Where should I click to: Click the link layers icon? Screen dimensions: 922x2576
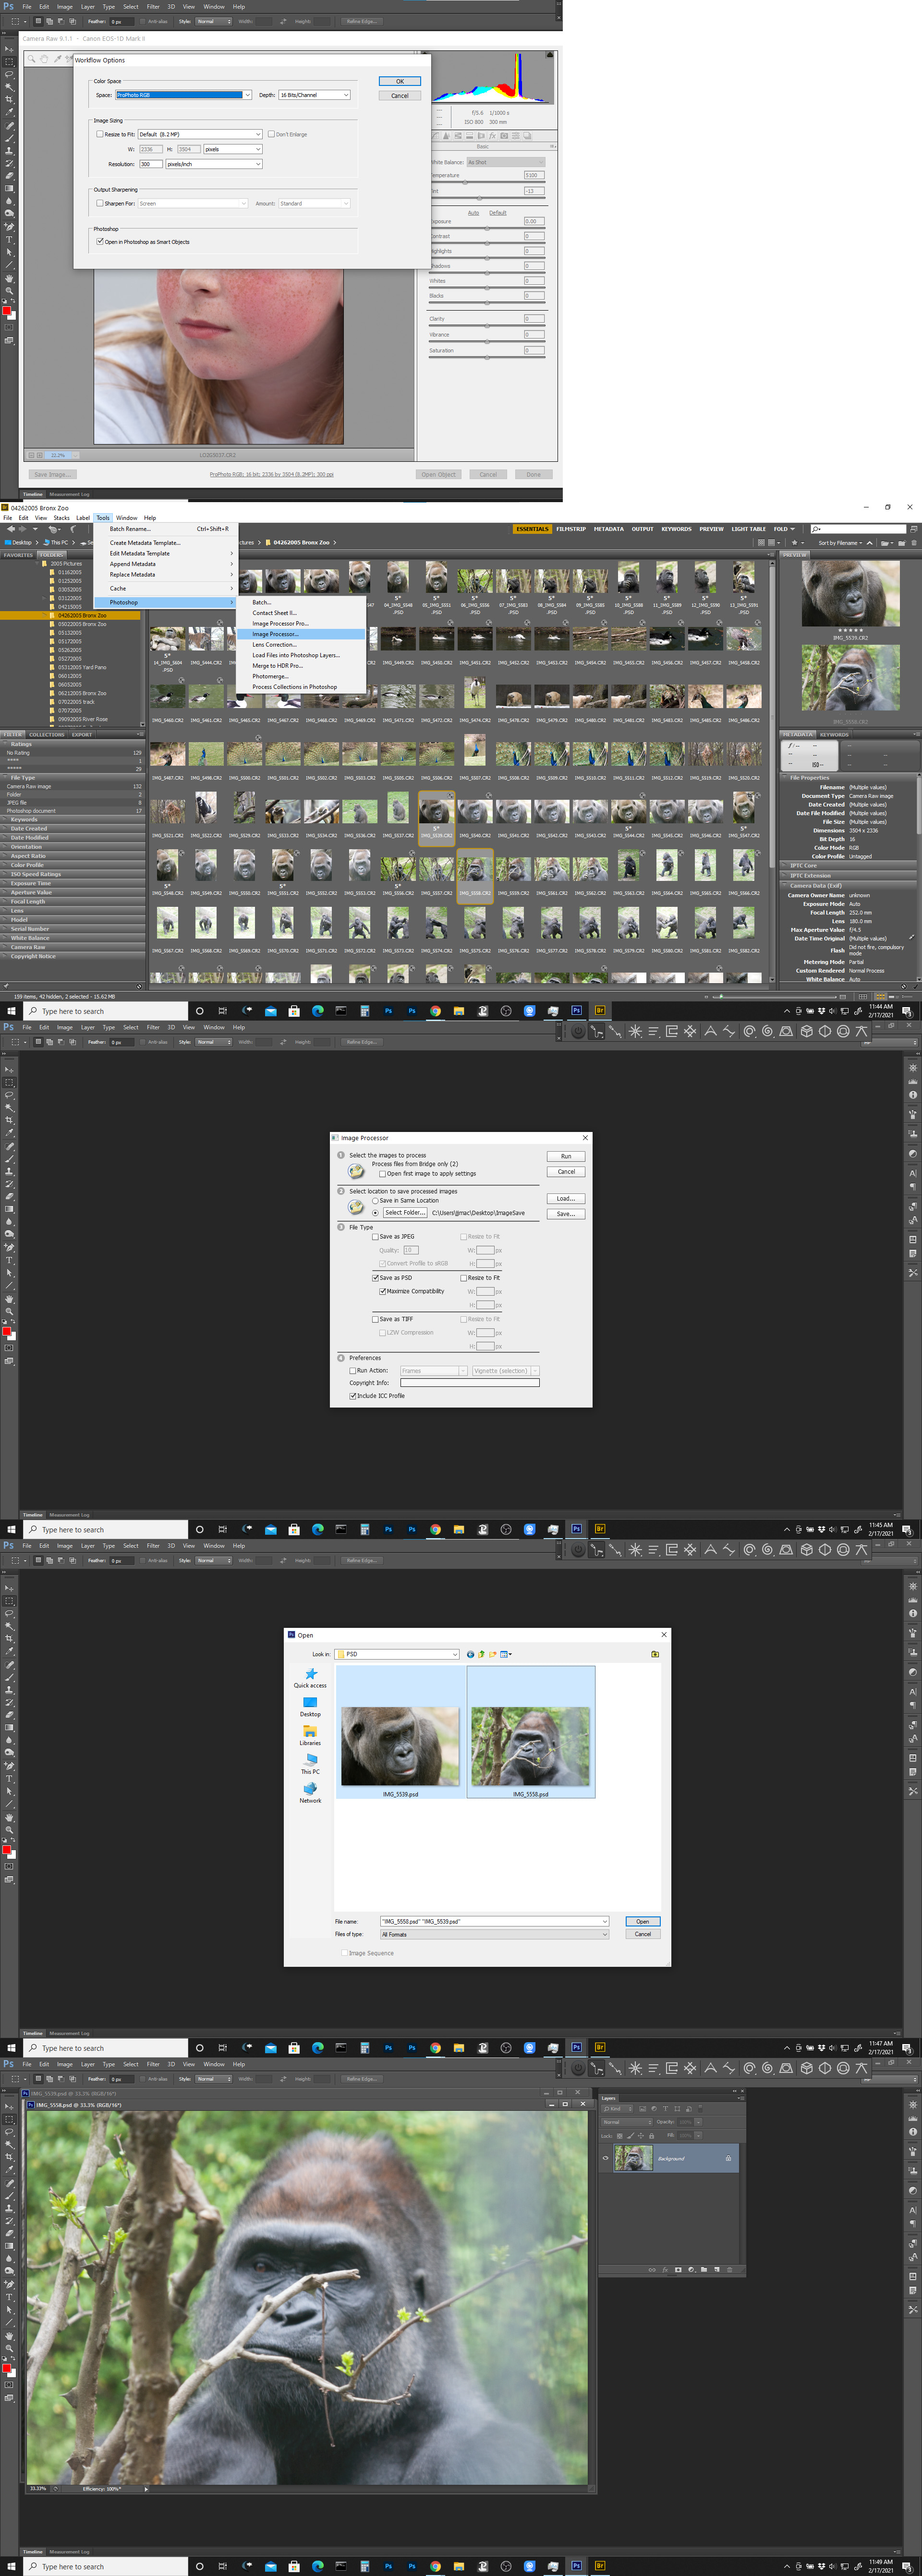pyautogui.click(x=652, y=2270)
